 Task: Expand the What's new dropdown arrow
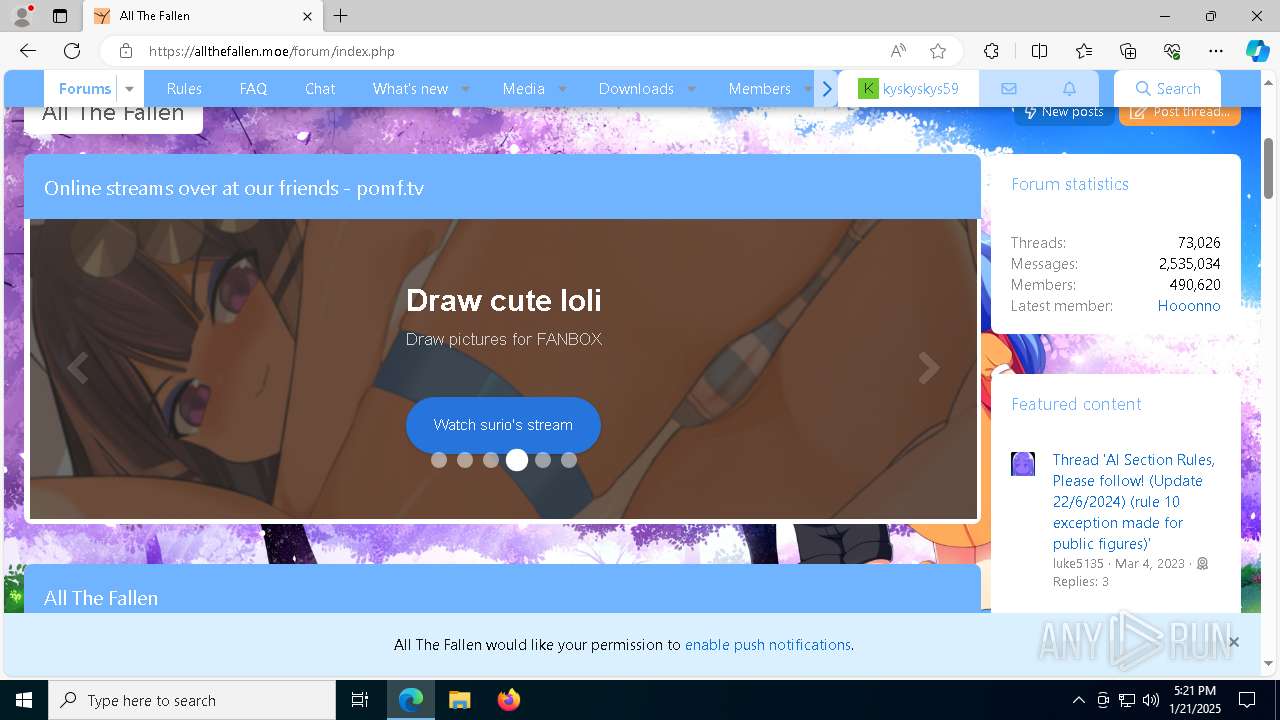465,89
